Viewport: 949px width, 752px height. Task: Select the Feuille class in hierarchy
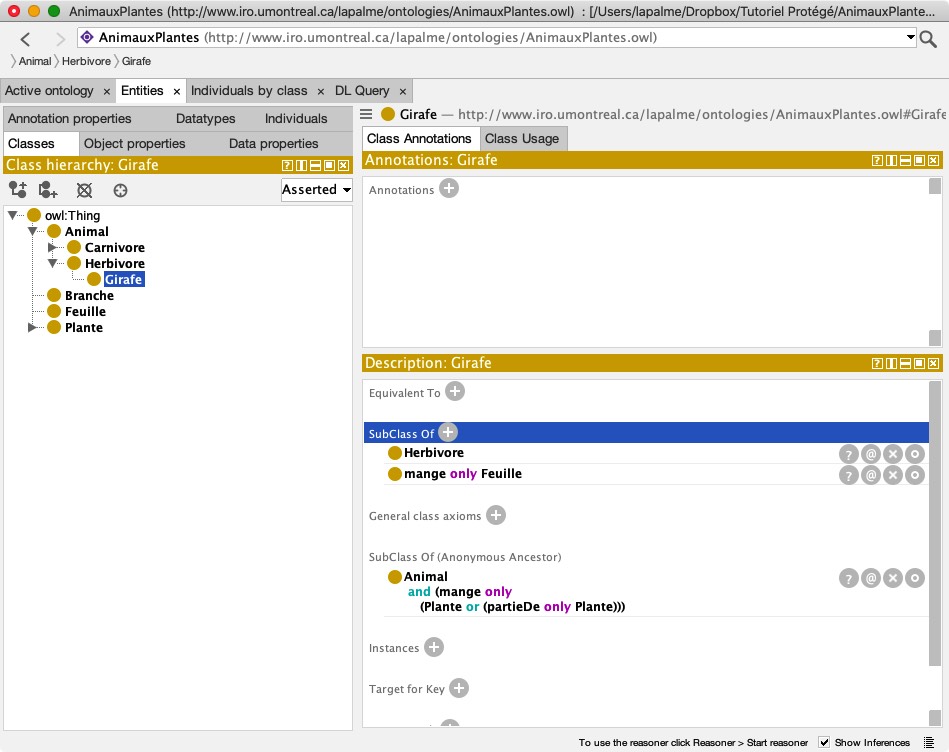click(x=85, y=312)
